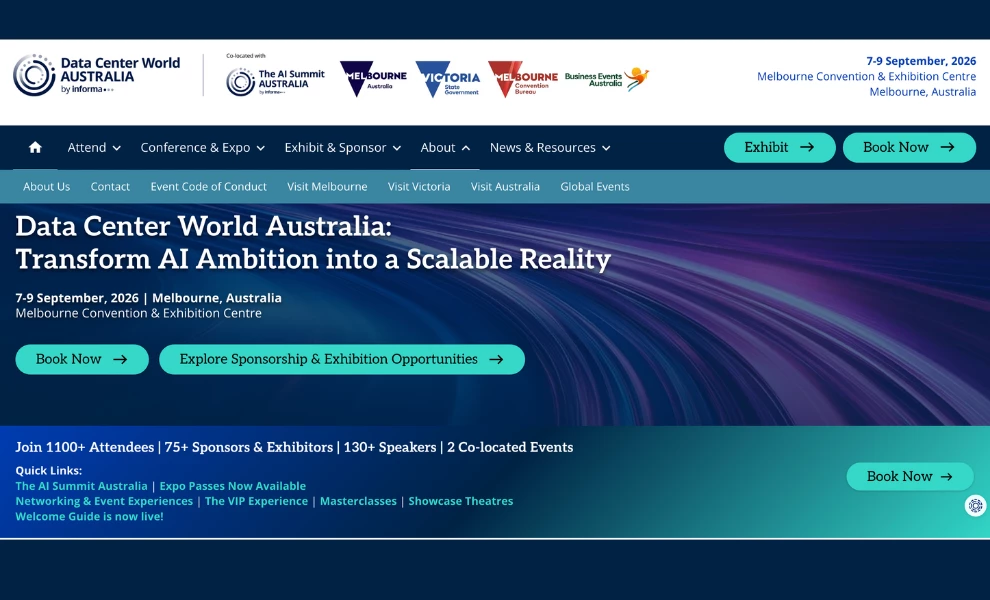Screen dimensions: 990x600
Task: Click Book Now in the navbar
Action: pos(909,147)
